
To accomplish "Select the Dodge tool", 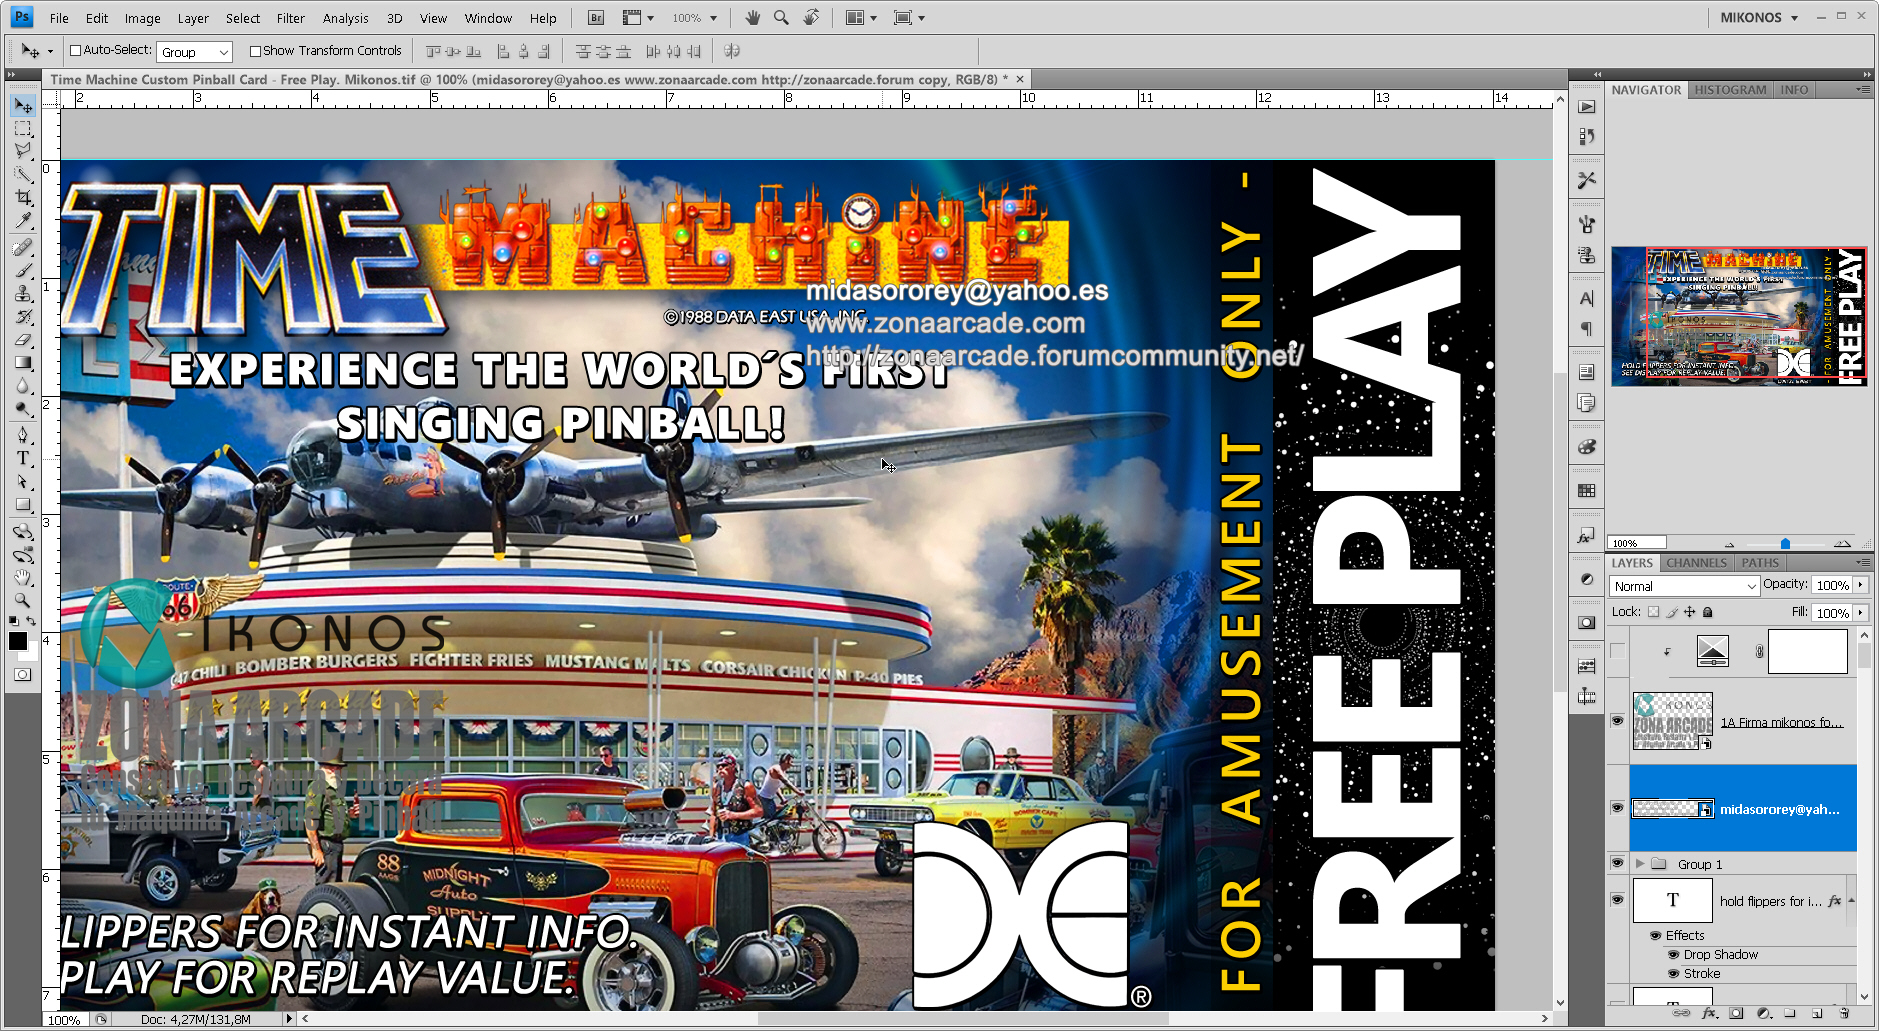I will click(x=23, y=409).
